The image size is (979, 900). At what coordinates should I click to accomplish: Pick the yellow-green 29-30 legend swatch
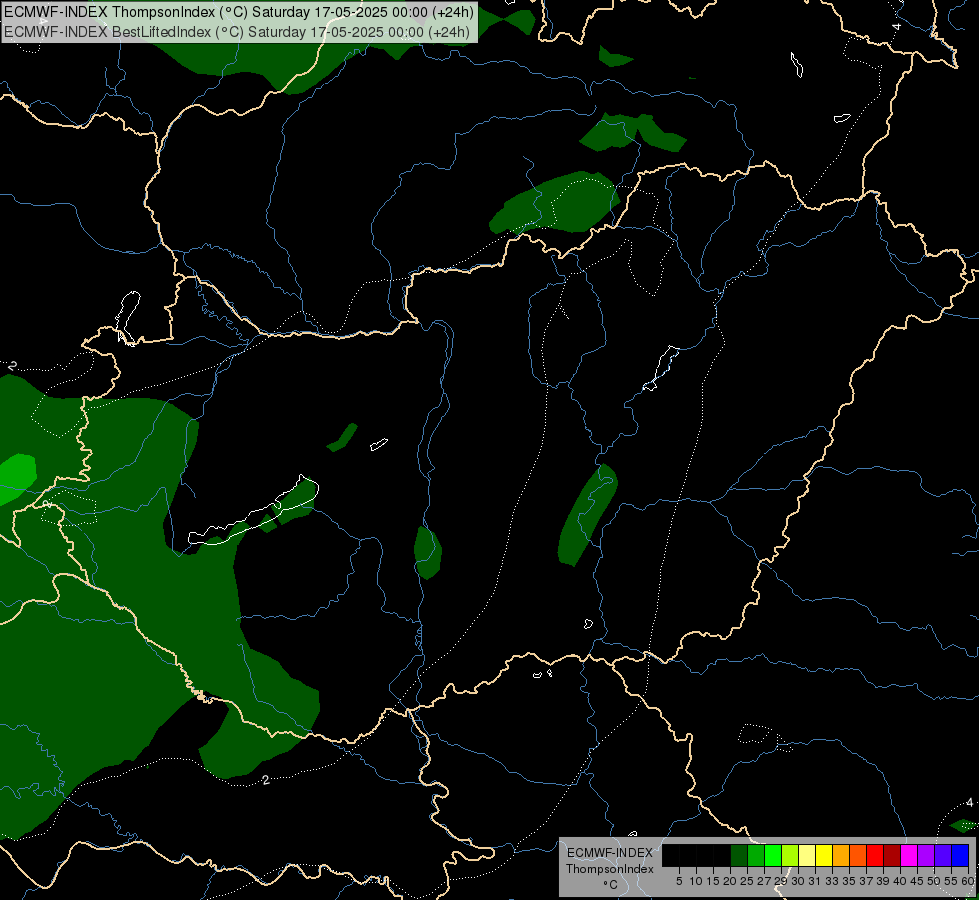point(790,856)
